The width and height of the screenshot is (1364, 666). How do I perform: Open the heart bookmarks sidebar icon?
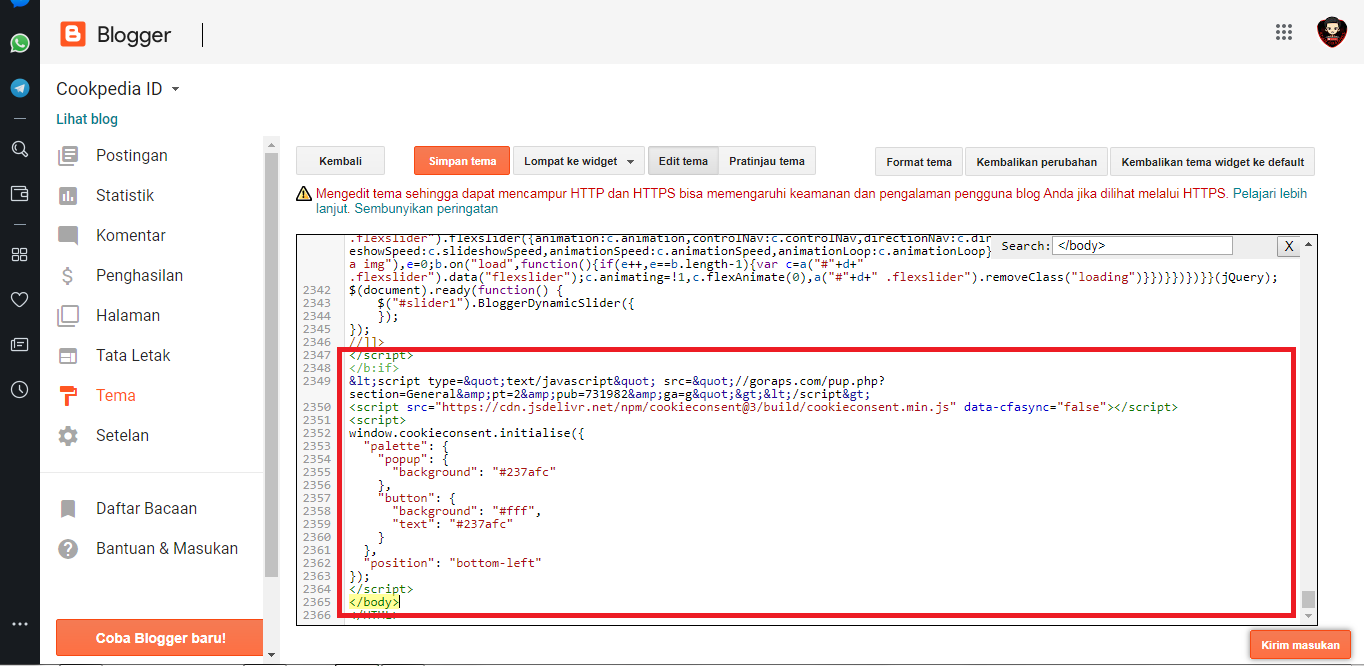[19, 299]
